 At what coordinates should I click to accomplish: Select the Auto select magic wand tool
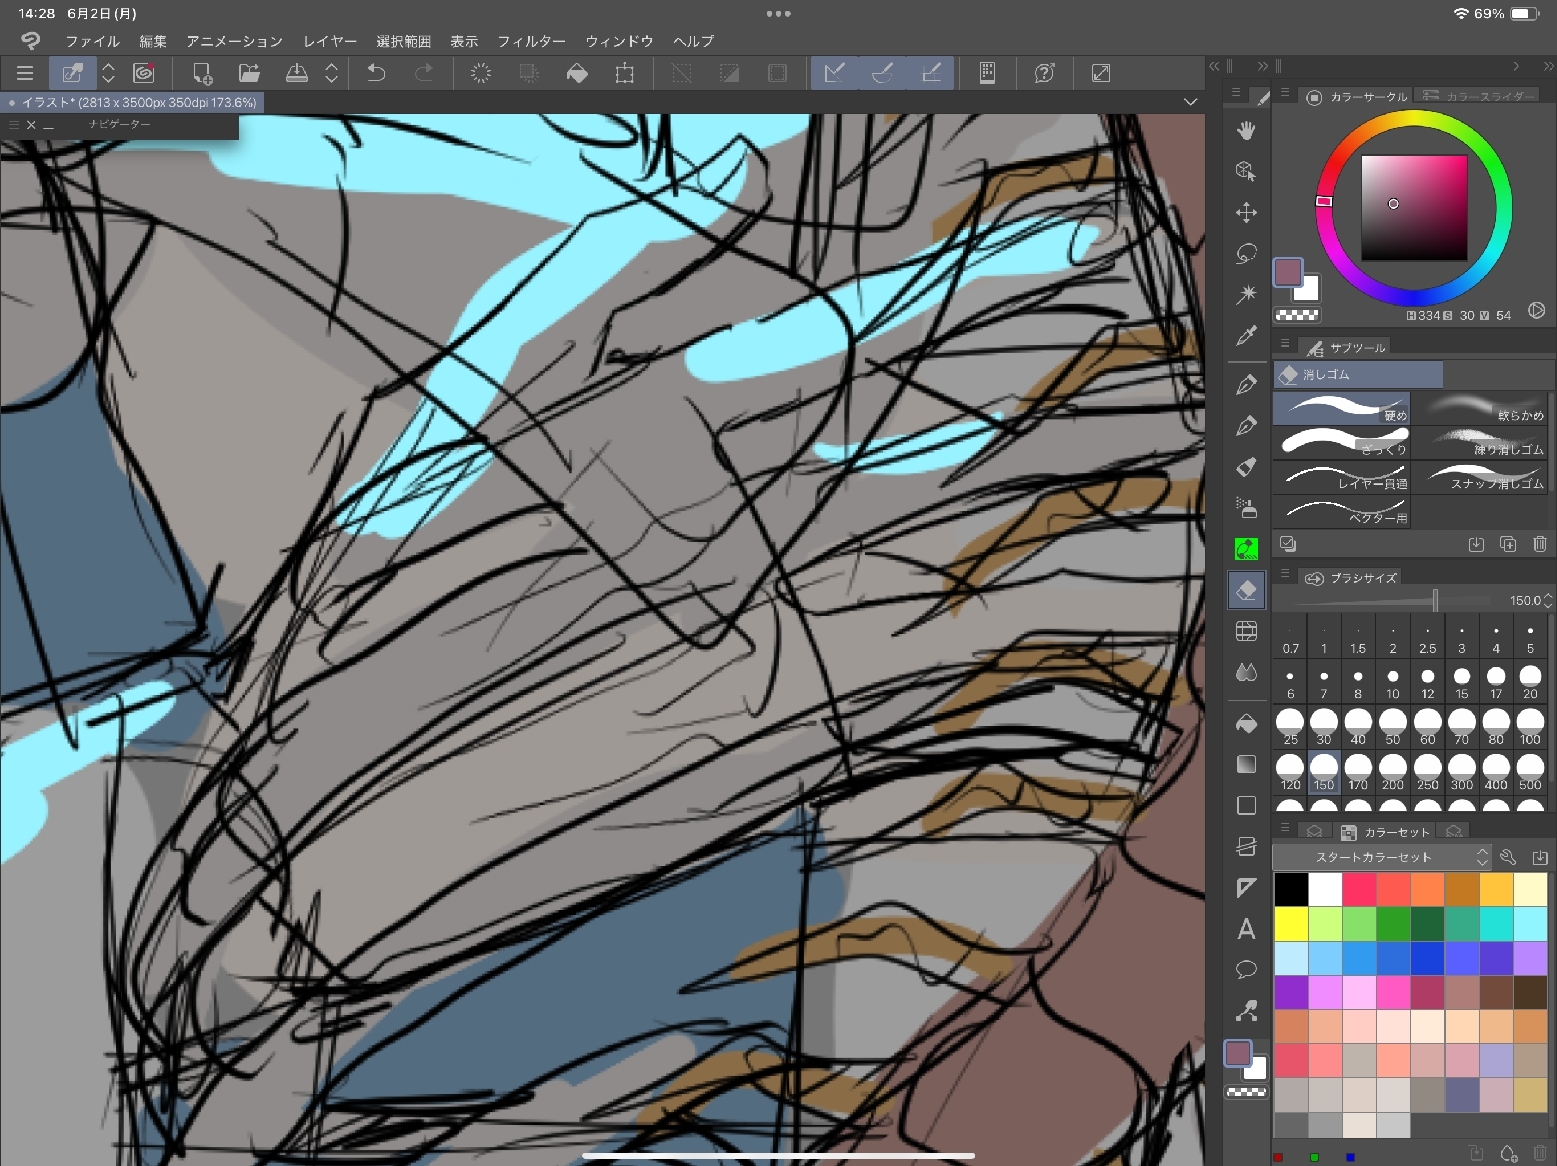pyautogui.click(x=1246, y=294)
